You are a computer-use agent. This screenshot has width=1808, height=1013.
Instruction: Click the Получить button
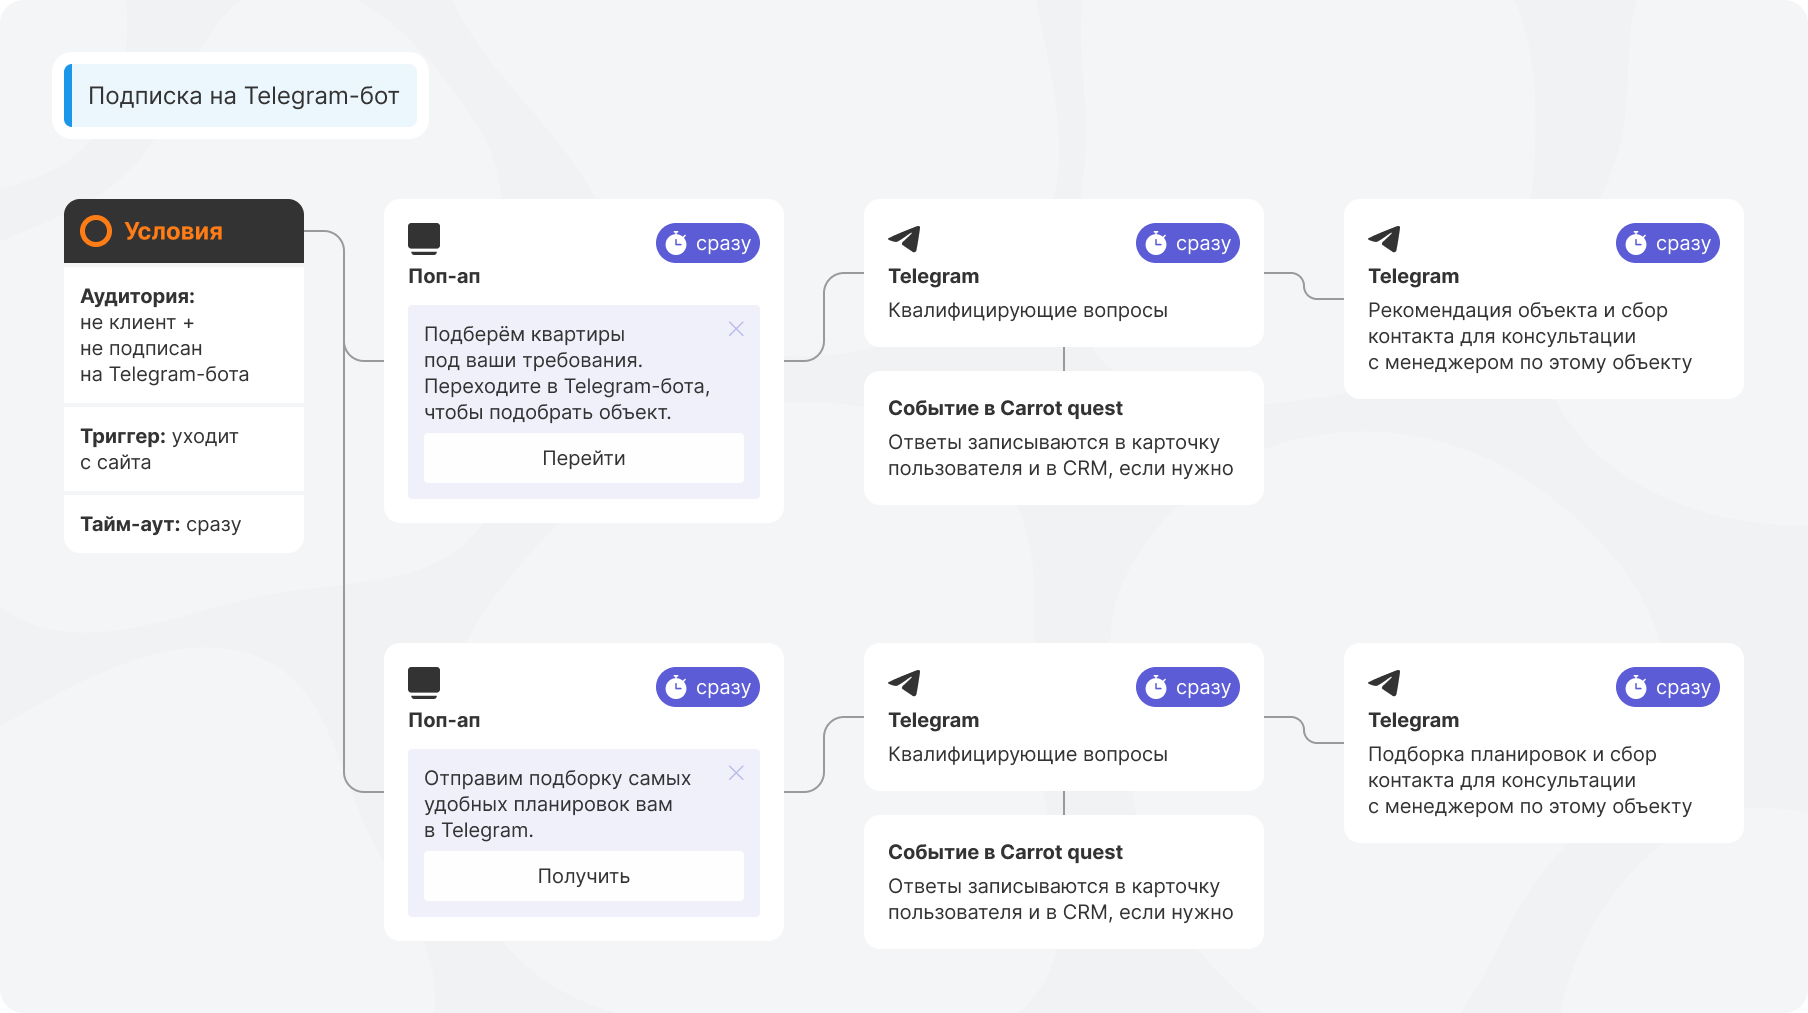tap(584, 876)
